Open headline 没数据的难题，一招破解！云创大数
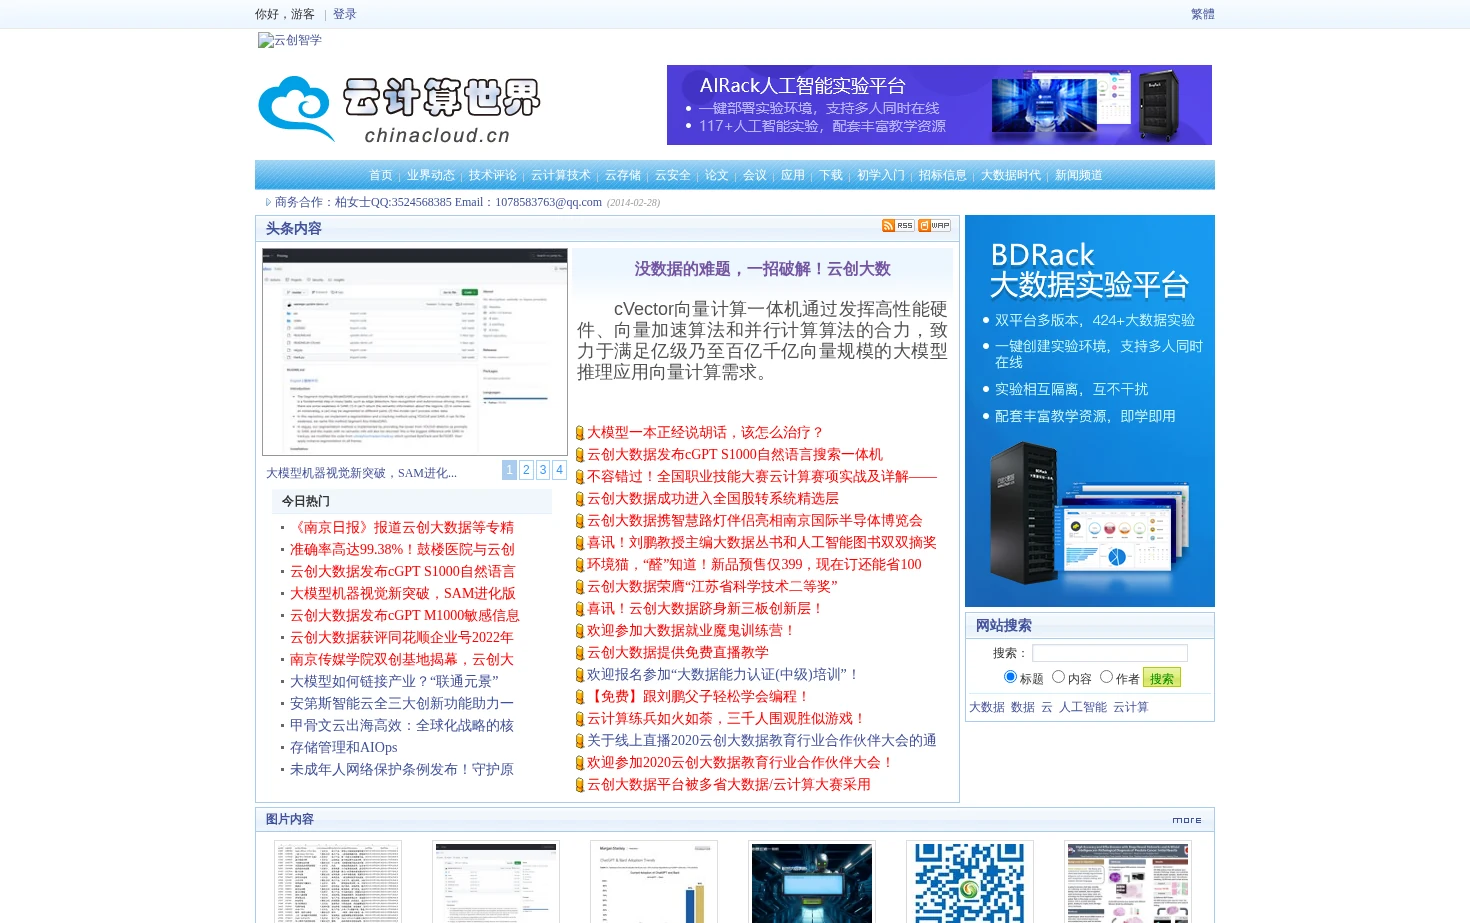 [x=762, y=269]
